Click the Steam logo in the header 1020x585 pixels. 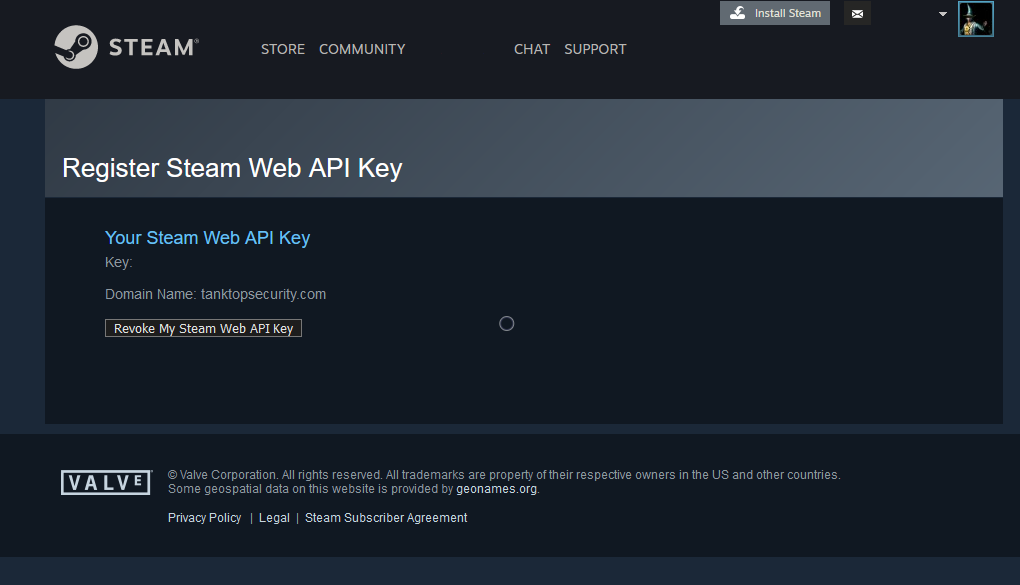tap(127, 47)
